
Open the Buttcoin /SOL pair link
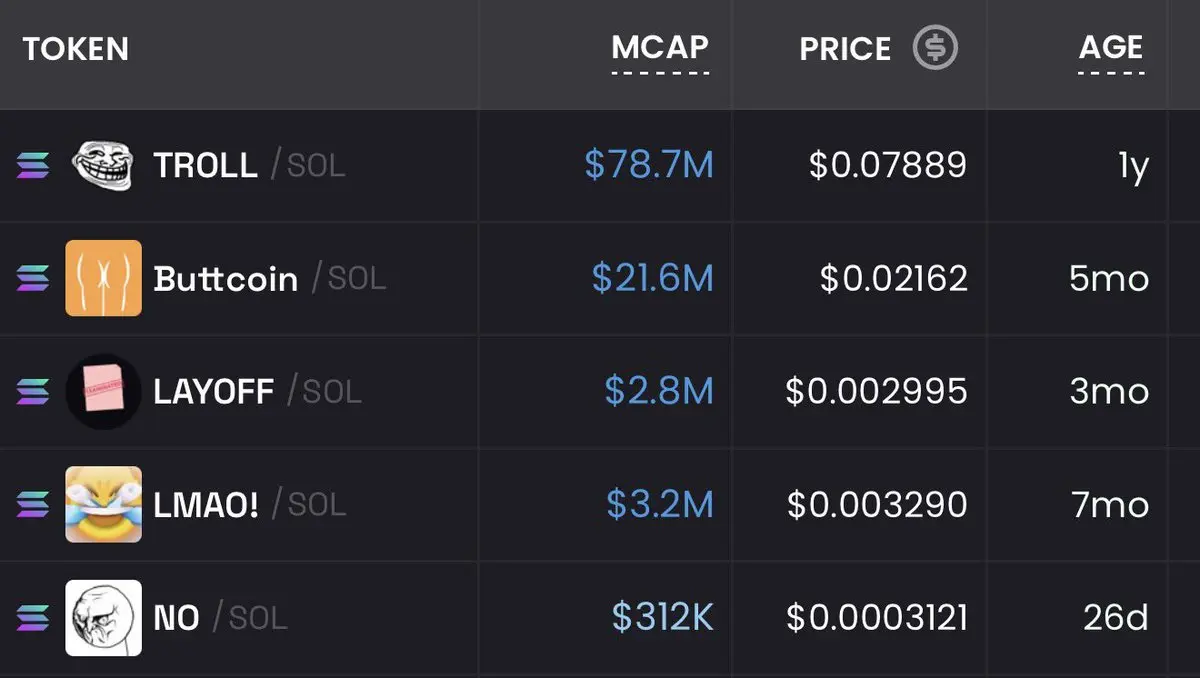(x=270, y=279)
